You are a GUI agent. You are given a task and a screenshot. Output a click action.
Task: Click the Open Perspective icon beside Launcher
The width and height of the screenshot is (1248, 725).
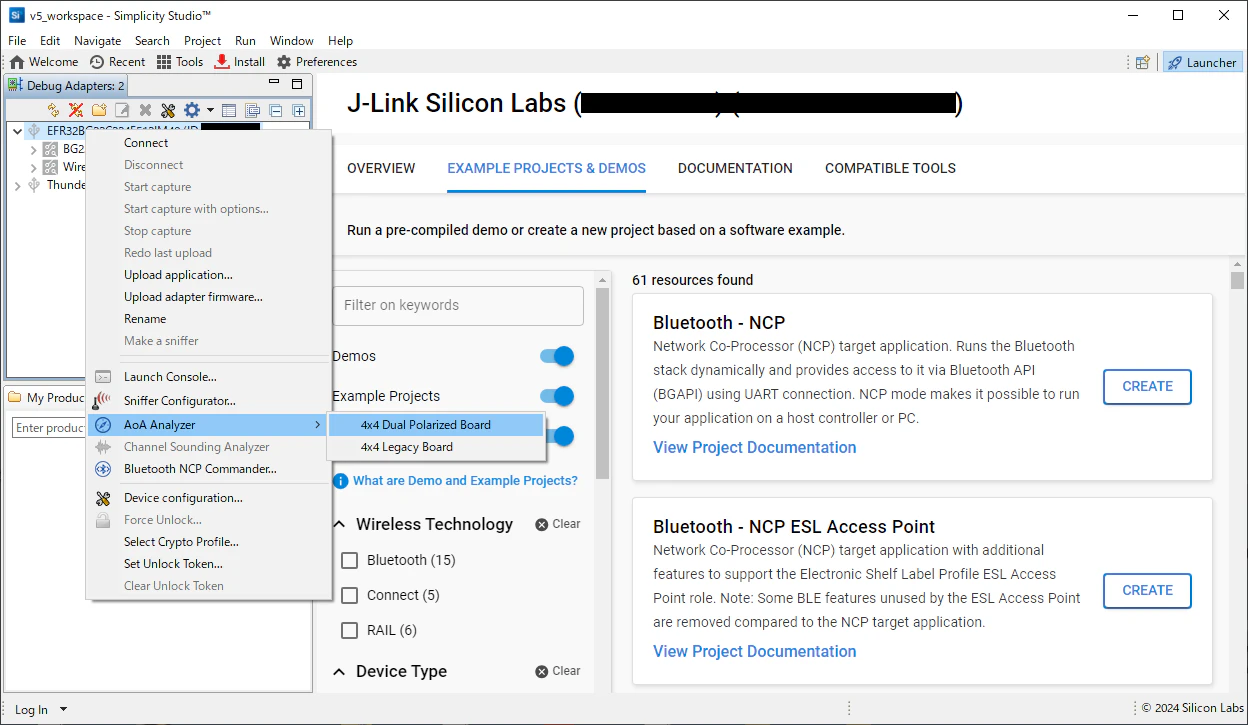pyautogui.click(x=1143, y=62)
